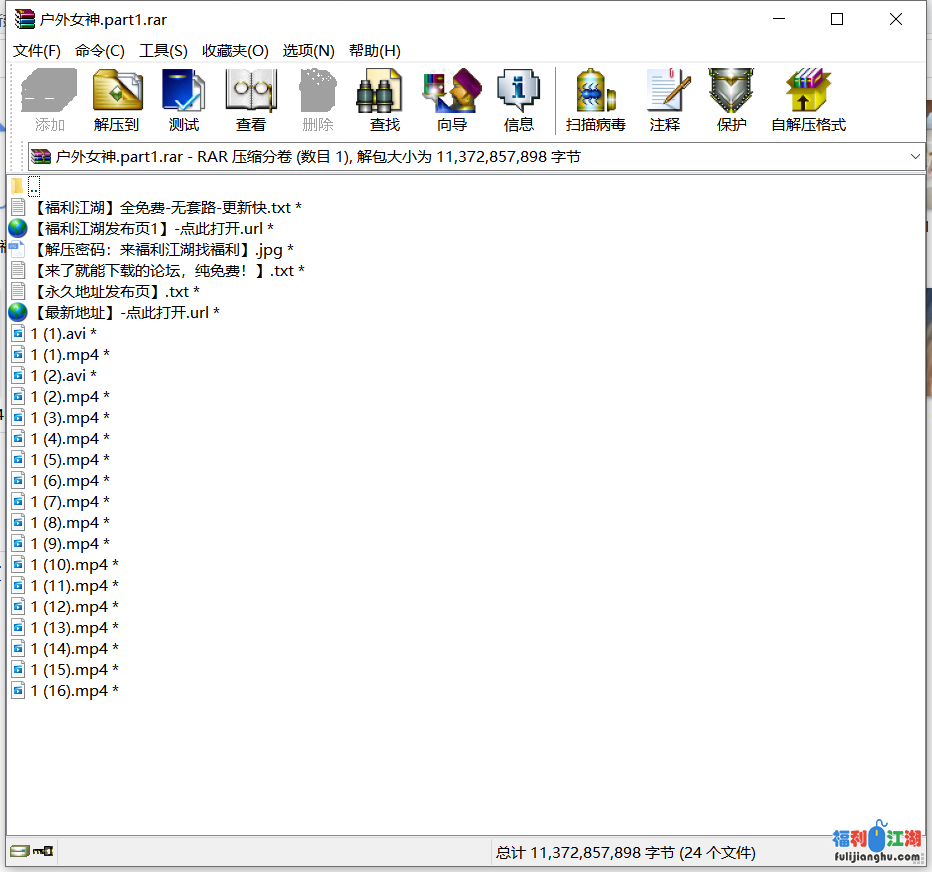
Task: Open the Options (选项) menu
Action: 308,51
